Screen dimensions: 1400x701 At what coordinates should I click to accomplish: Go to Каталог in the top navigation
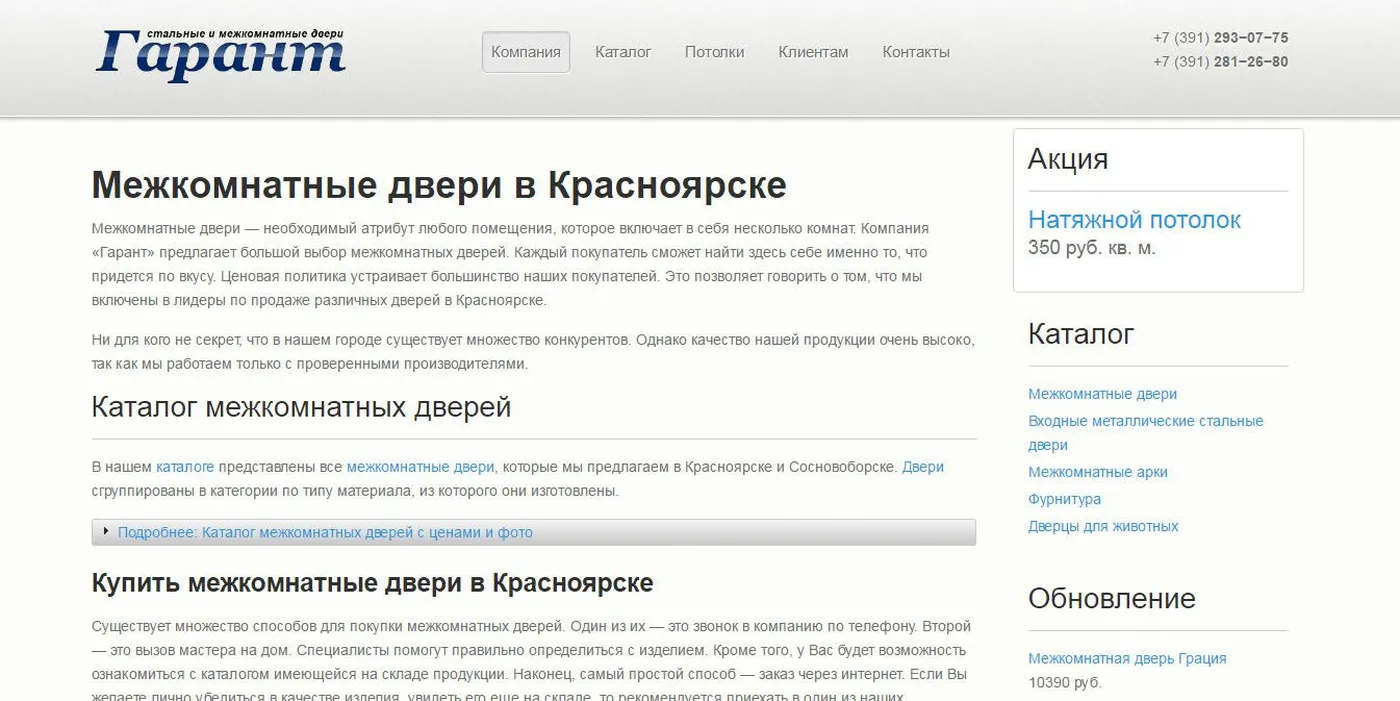click(623, 52)
